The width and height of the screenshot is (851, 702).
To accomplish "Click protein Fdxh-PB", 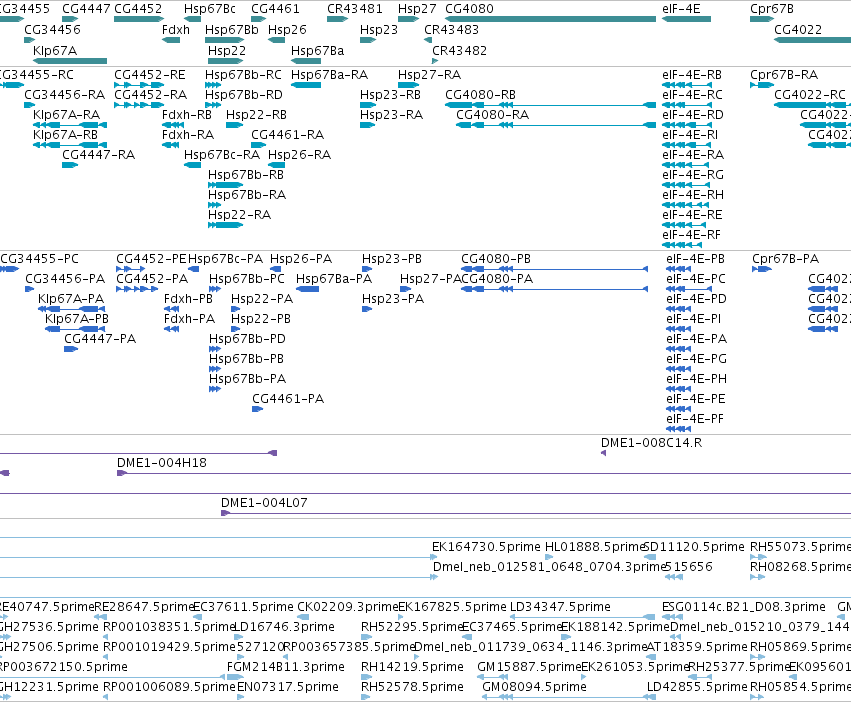I will (188, 299).
